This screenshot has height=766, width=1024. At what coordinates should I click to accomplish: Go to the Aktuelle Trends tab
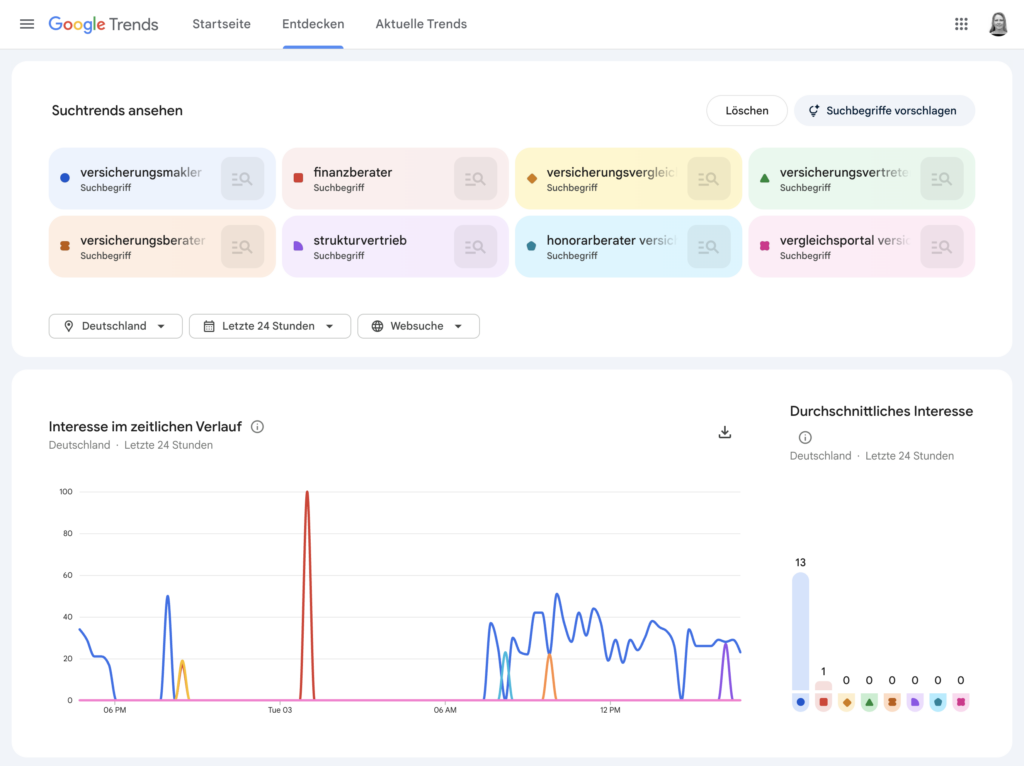pyautogui.click(x=421, y=24)
